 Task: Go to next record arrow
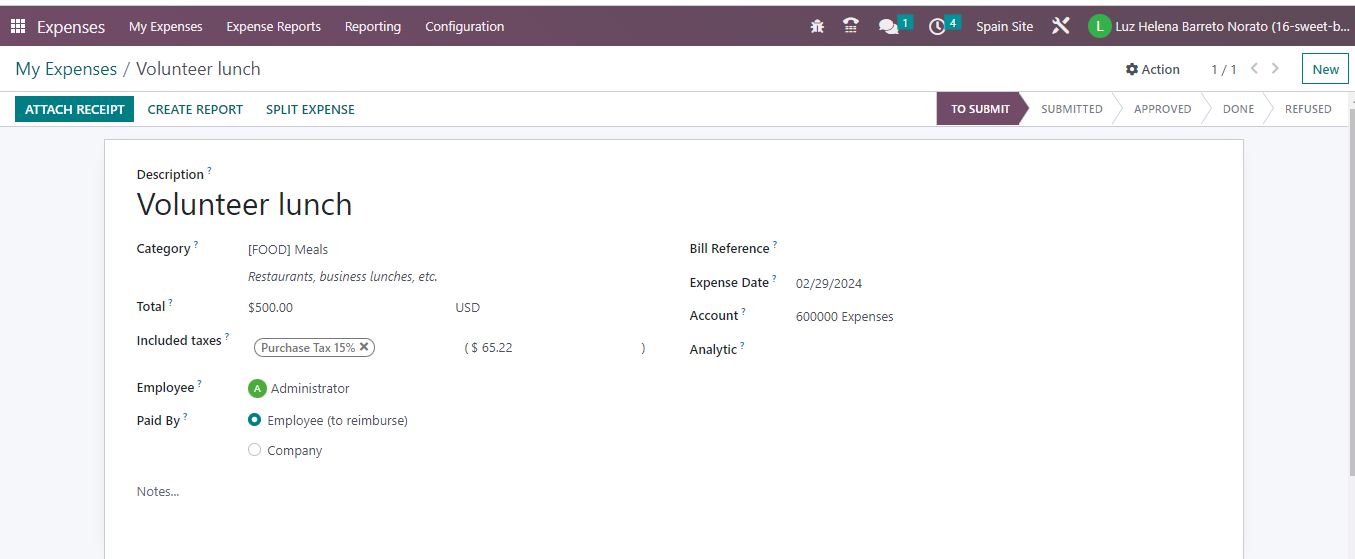pos(1275,69)
